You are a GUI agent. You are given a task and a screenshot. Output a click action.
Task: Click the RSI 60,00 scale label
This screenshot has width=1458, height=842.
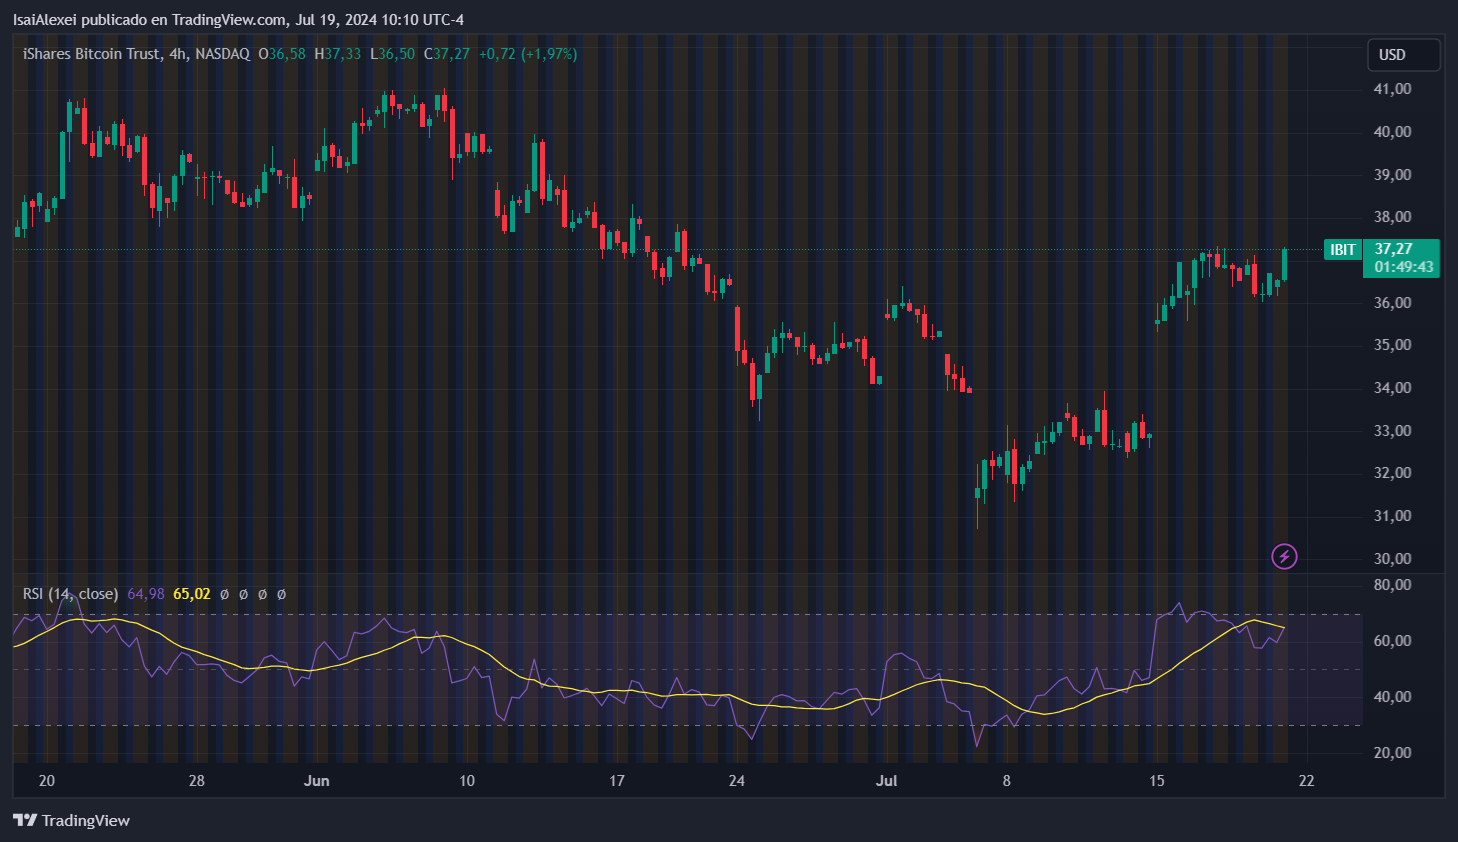tap(1392, 641)
